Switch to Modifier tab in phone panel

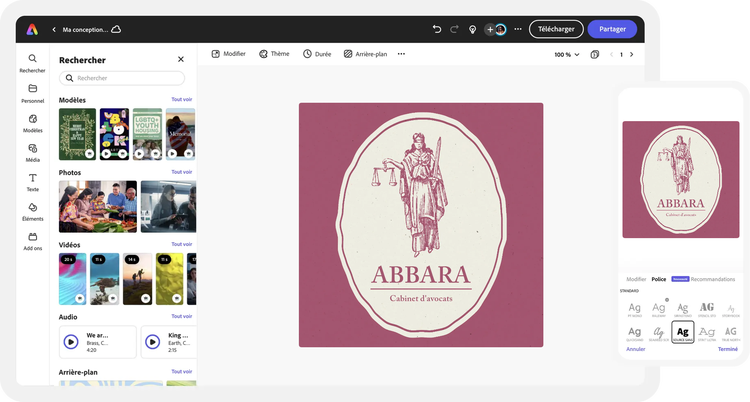636,279
